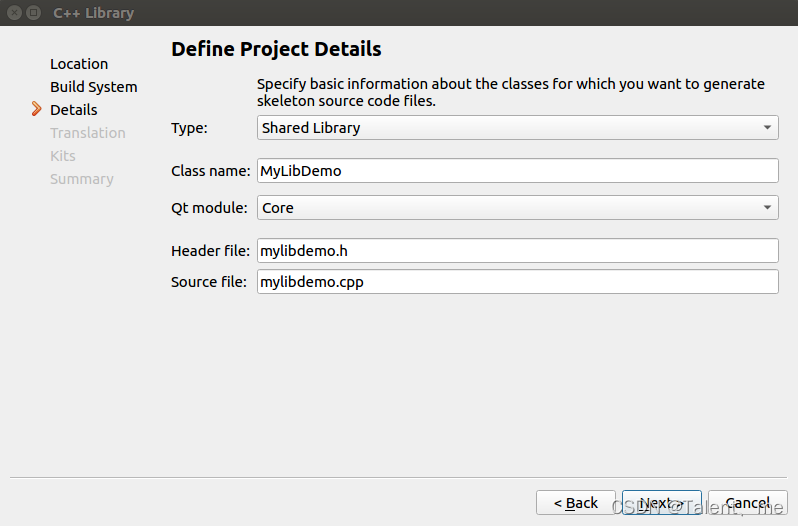Image resolution: width=798 pixels, height=526 pixels.
Task: Open the Type dropdown showing Shared Library
Action: (517, 128)
